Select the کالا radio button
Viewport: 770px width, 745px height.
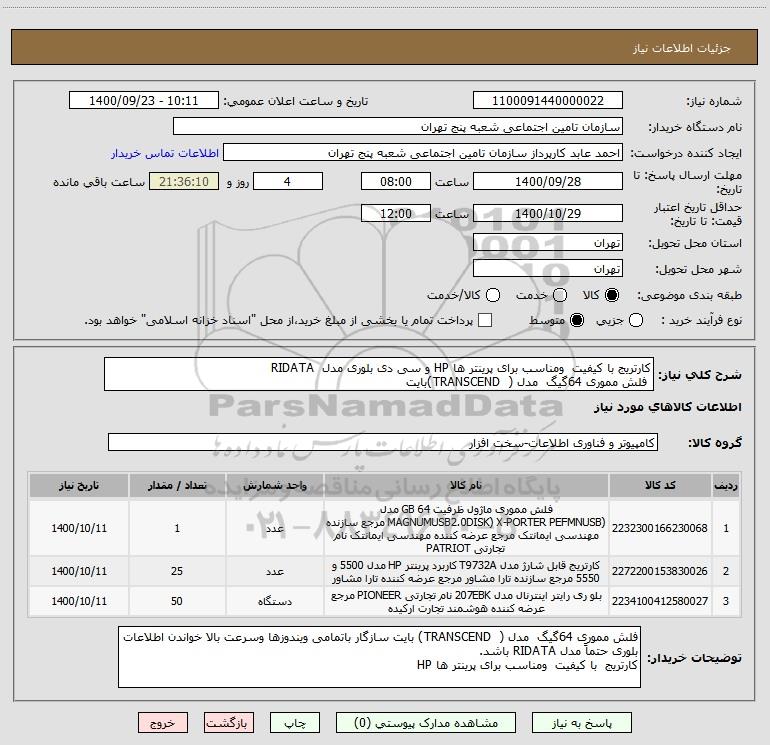click(x=612, y=295)
